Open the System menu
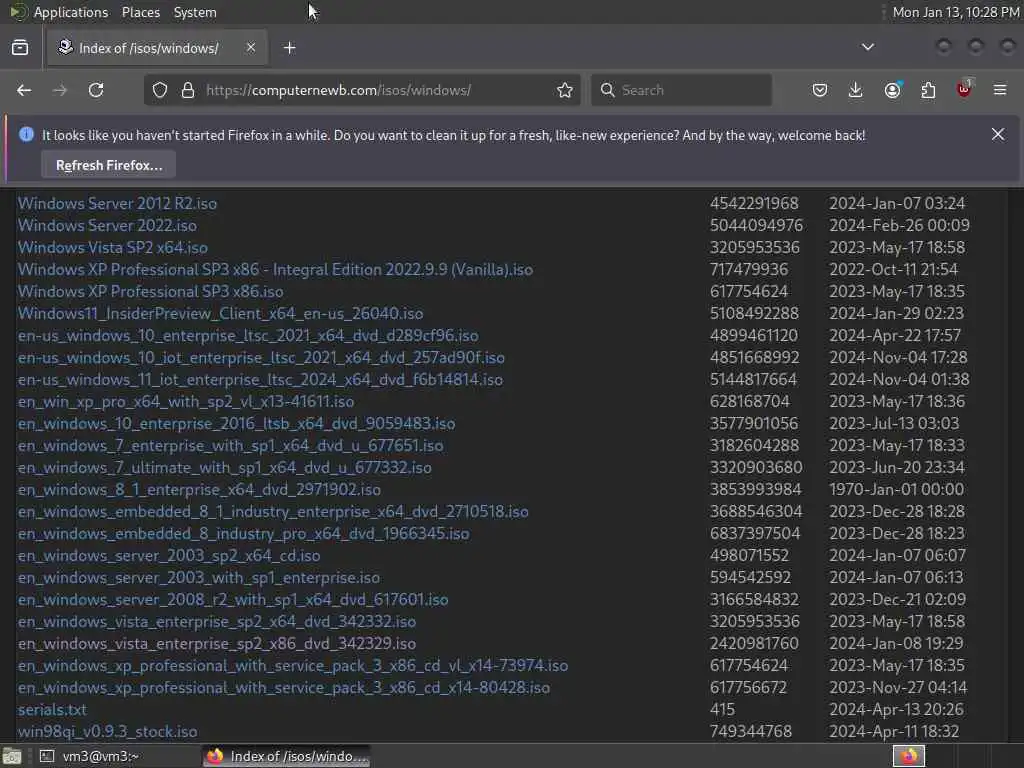The height and width of the screenshot is (768, 1024). click(195, 12)
